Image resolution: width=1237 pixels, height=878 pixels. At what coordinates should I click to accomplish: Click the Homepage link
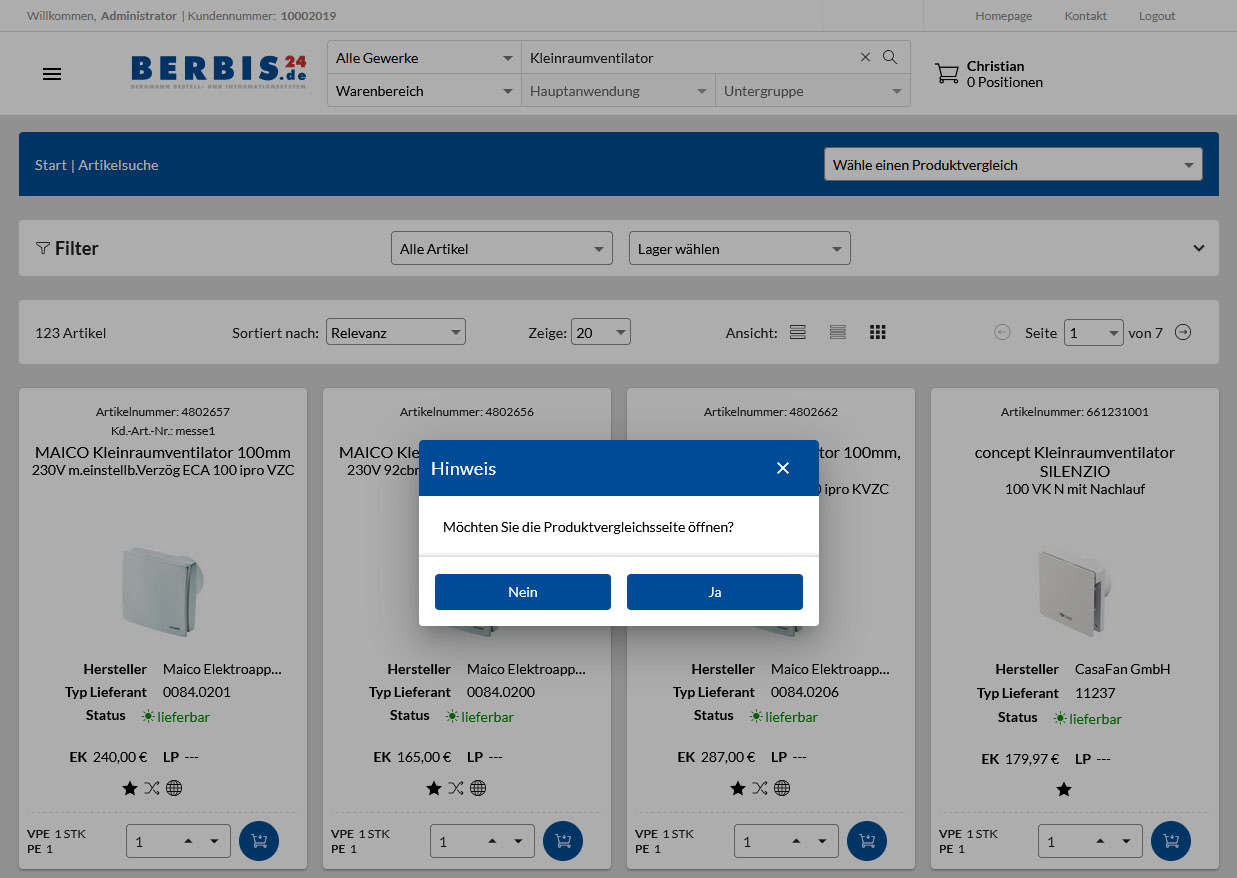[1003, 16]
